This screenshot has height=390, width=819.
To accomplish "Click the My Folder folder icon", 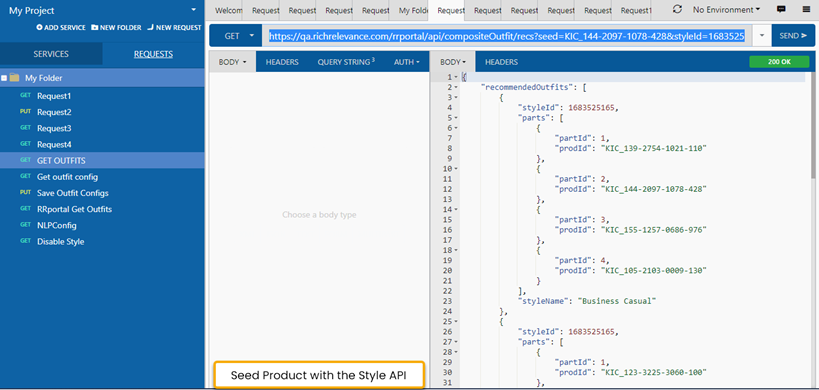I will pos(14,78).
